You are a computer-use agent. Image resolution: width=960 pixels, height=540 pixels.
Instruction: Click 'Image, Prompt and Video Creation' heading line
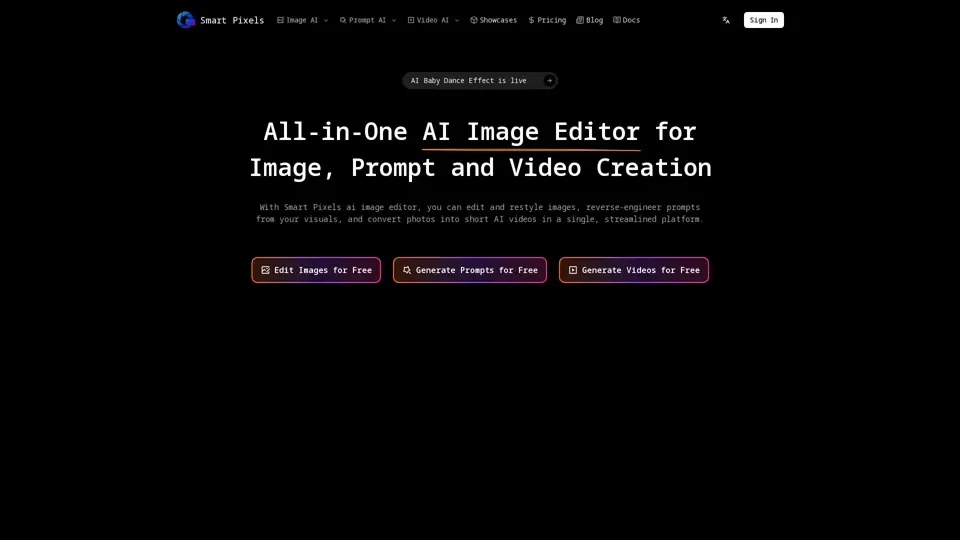coord(480,168)
